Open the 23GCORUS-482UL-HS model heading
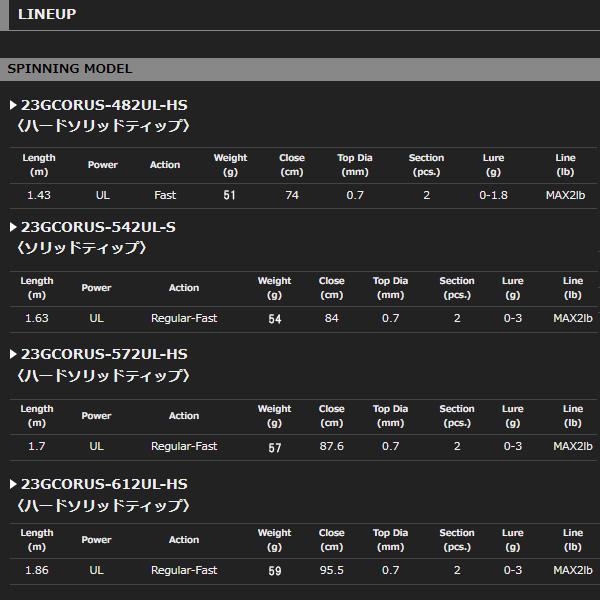The height and width of the screenshot is (600, 600). (x=104, y=105)
